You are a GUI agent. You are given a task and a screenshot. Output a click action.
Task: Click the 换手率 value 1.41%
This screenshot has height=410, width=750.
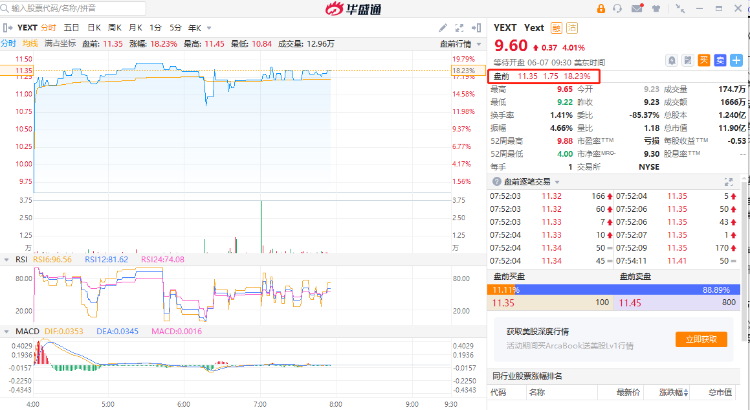pos(561,115)
